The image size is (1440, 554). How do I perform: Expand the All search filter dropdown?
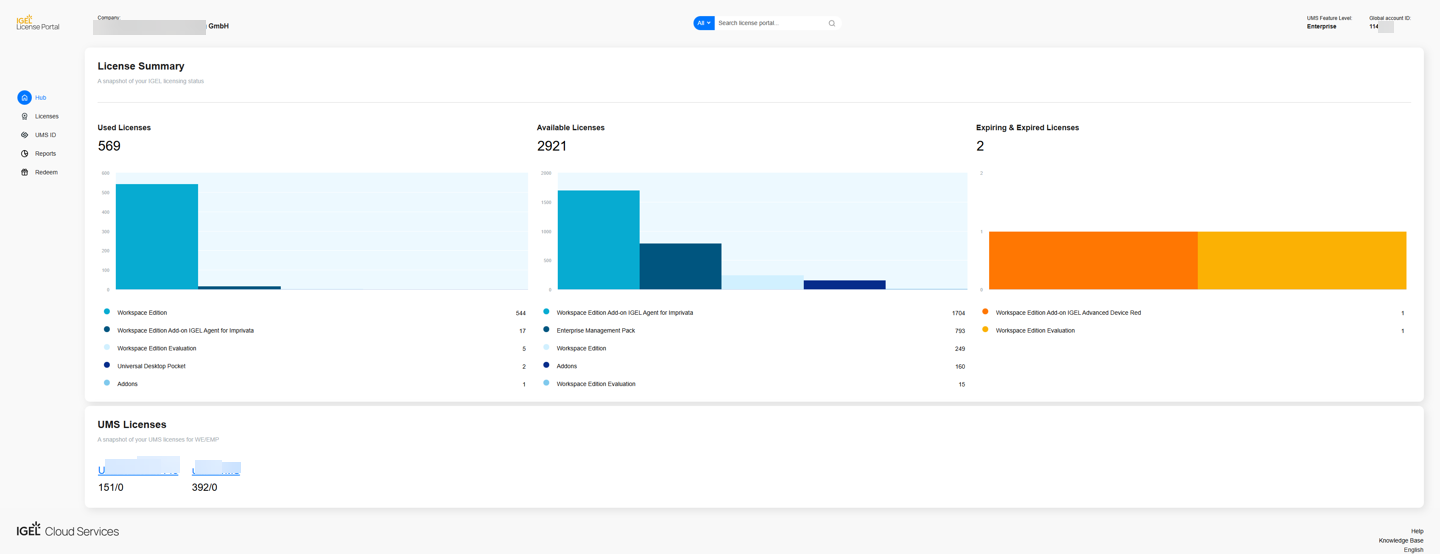704,23
